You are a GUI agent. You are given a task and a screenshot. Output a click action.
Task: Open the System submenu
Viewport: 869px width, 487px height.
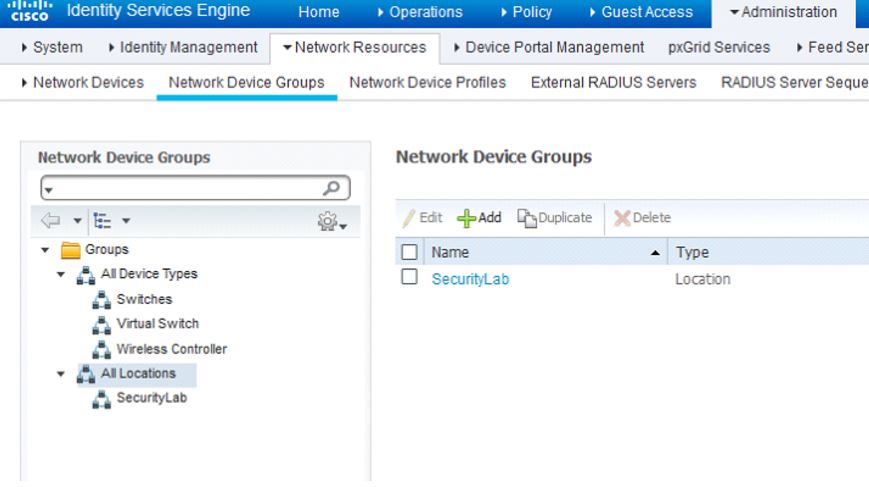(x=52, y=48)
